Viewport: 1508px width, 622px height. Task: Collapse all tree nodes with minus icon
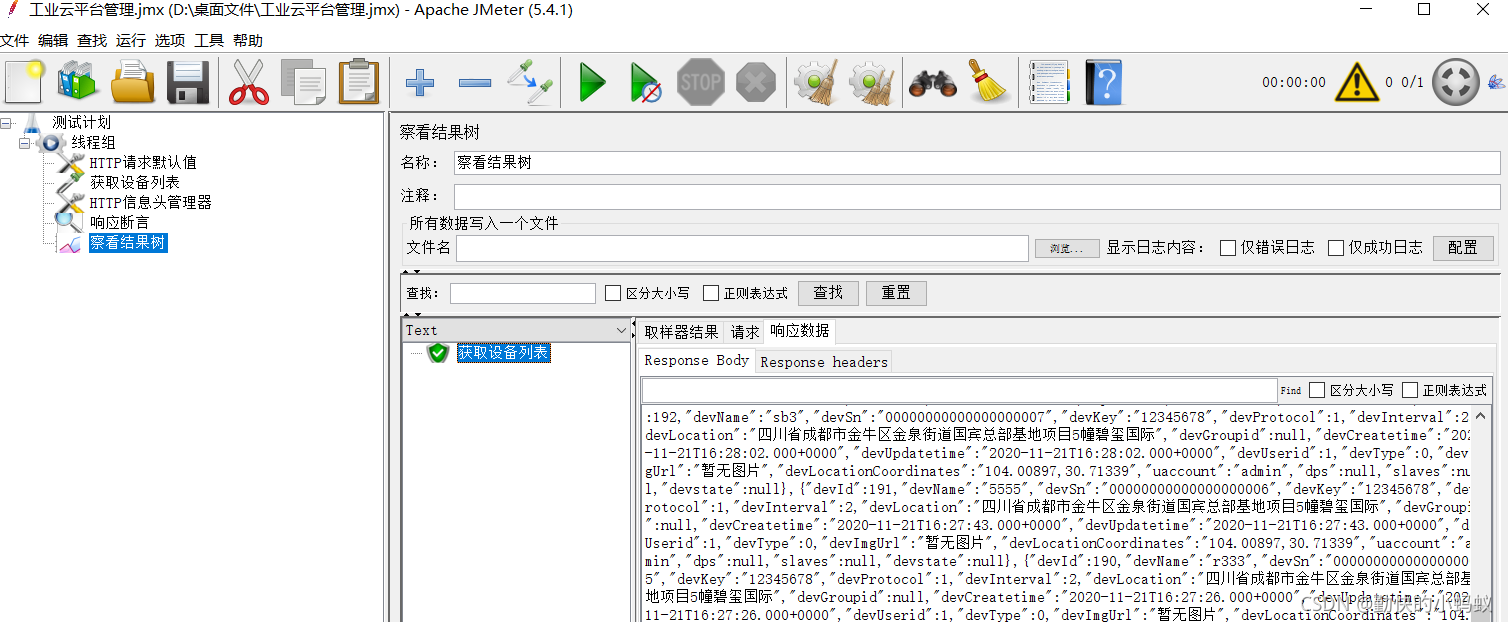474,82
